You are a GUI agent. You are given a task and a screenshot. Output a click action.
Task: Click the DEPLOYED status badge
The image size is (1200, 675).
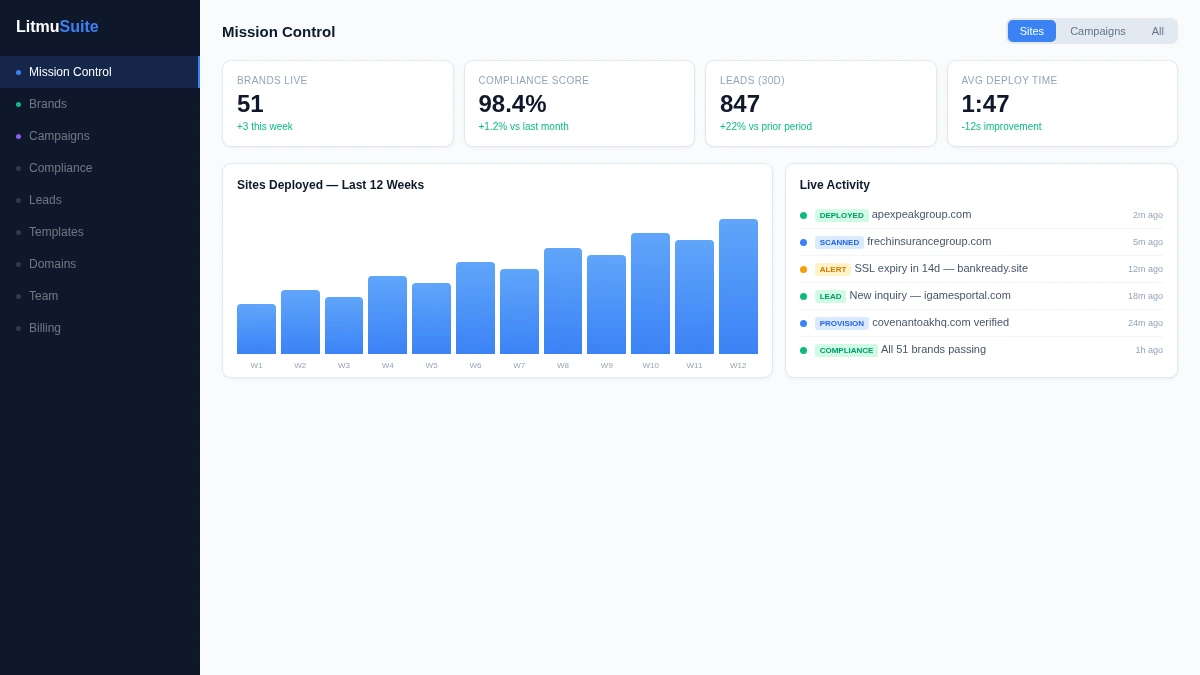coord(841,215)
